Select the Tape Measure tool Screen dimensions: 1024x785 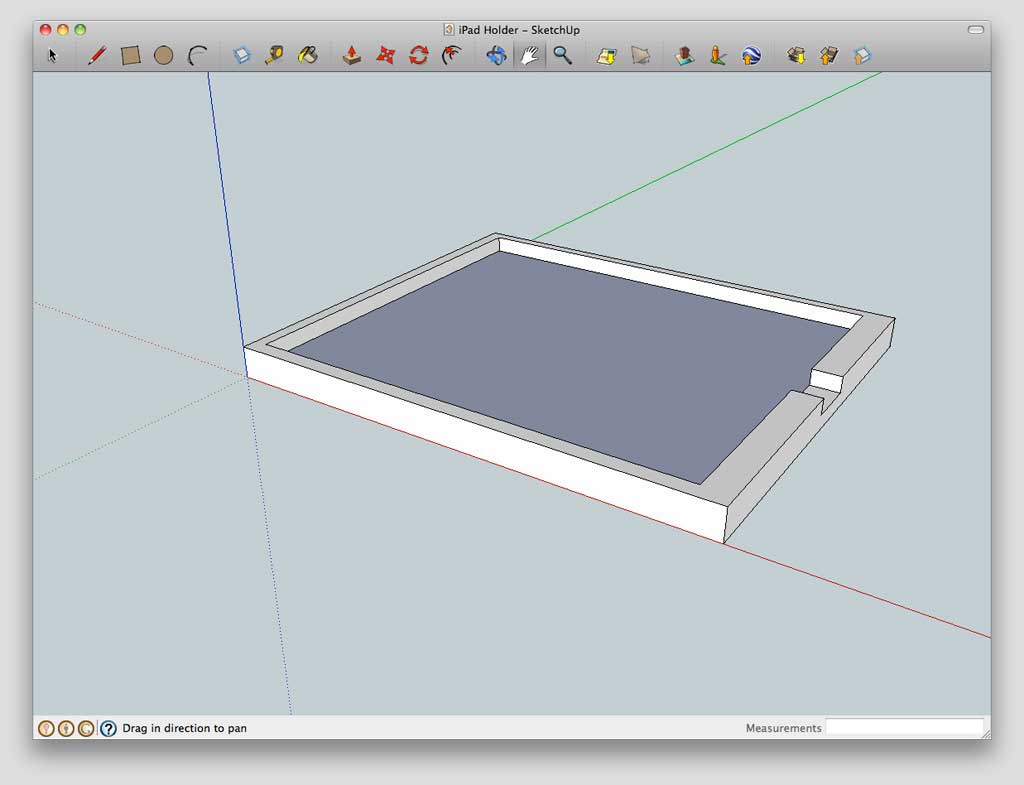(x=274, y=55)
